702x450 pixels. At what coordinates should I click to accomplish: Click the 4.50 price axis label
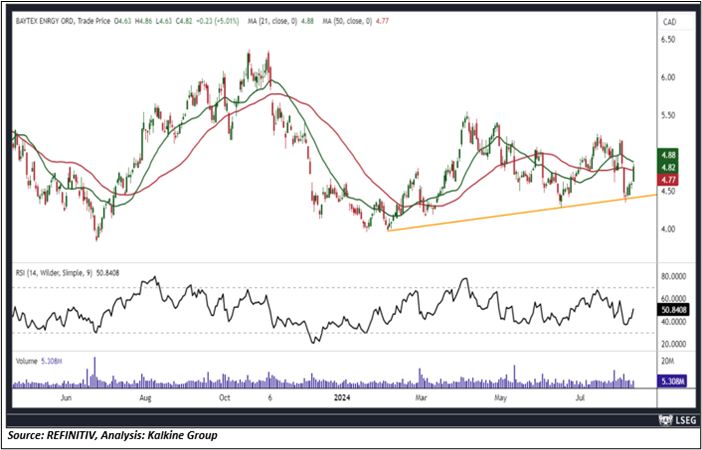coord(668,192)
